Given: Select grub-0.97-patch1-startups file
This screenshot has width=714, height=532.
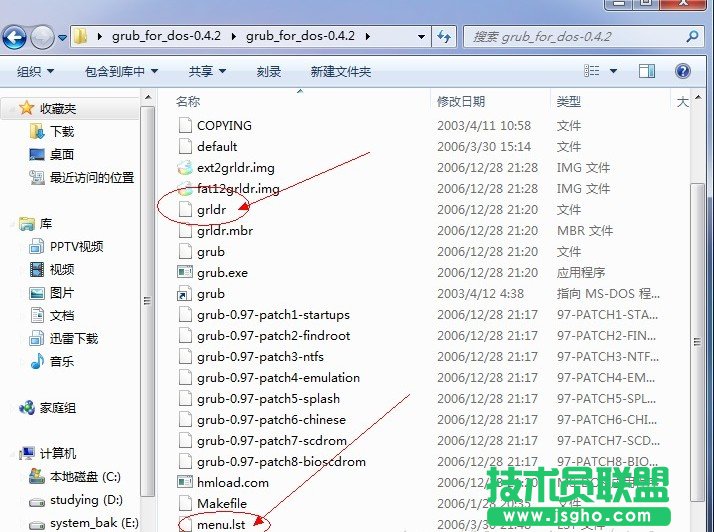Looking at the screenshot, I should point(273,315).
